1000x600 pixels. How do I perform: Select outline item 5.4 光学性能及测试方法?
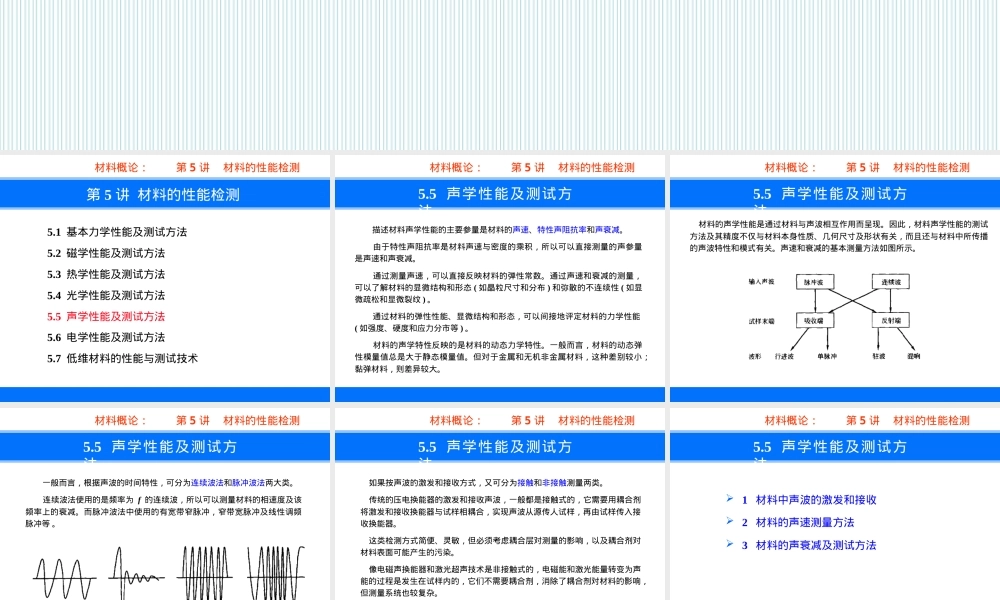[x=106, y=295]
